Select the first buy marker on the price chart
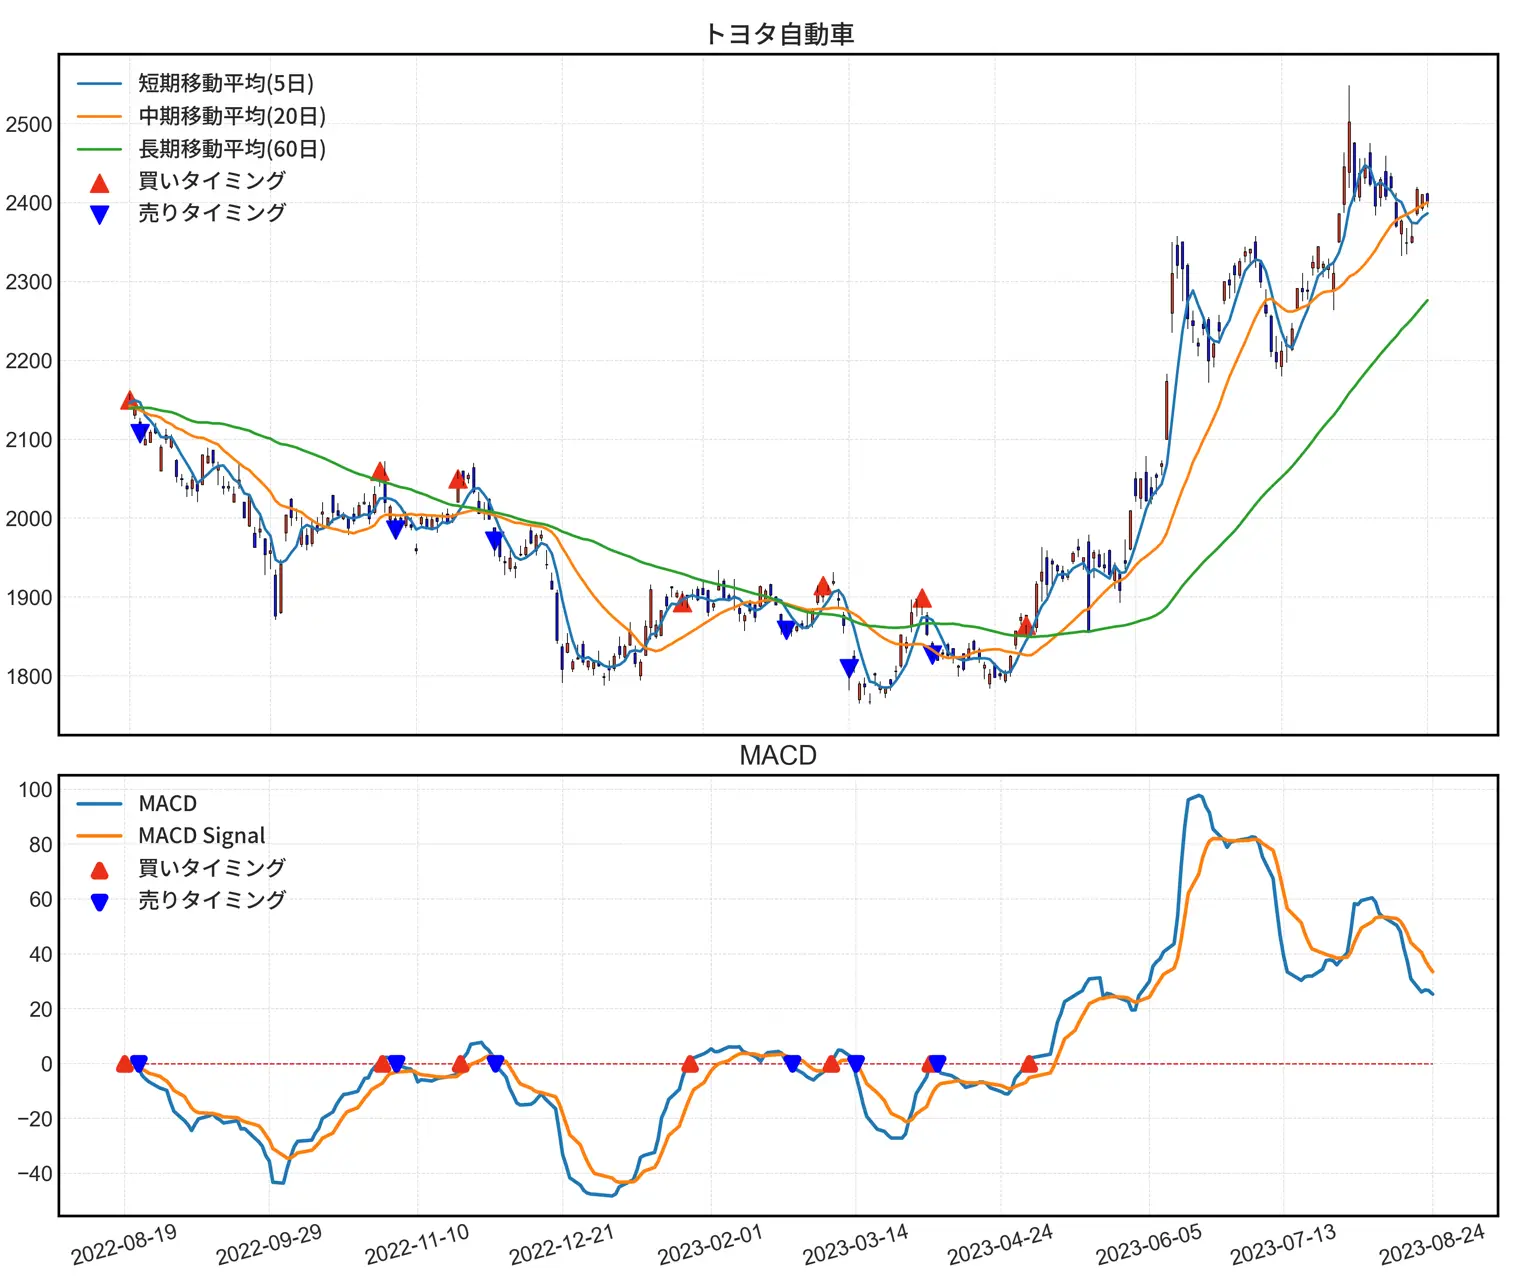This screenshot has height=1280, width=1536. (x=129, y=400)
